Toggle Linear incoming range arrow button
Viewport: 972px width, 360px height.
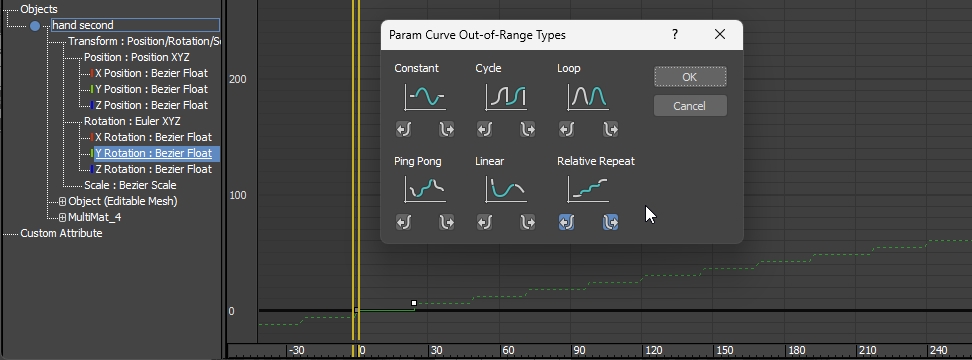point(485,222)
